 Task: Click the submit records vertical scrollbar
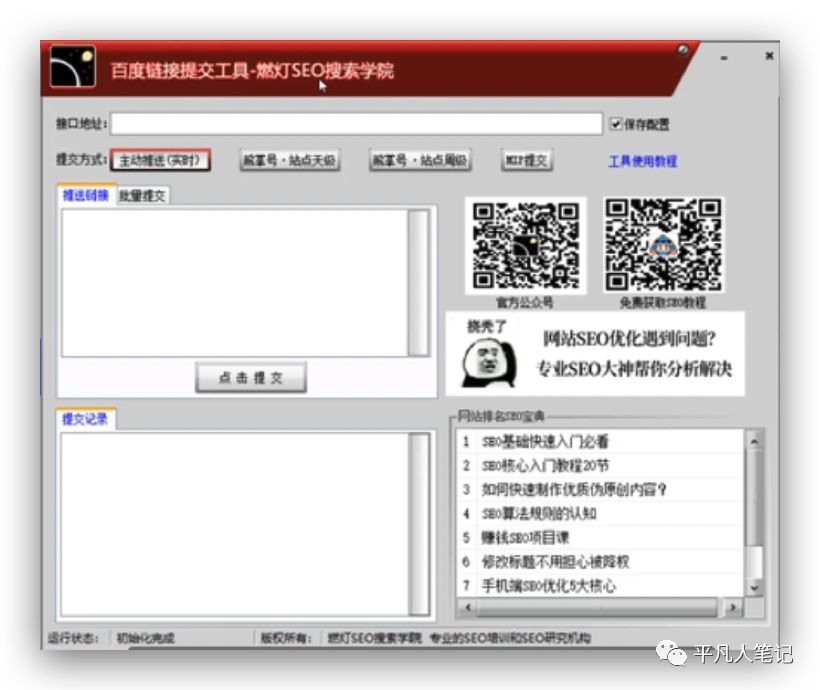coord(418,524)
